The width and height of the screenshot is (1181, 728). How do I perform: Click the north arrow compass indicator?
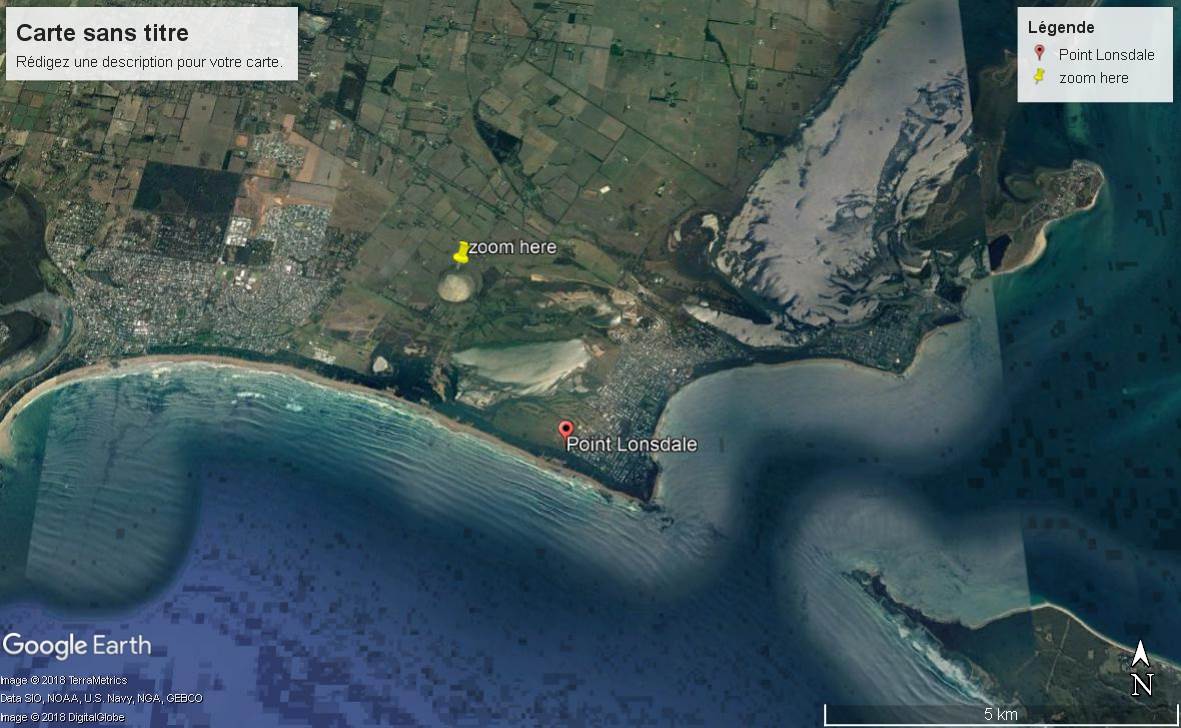(x=1141, y=654)
